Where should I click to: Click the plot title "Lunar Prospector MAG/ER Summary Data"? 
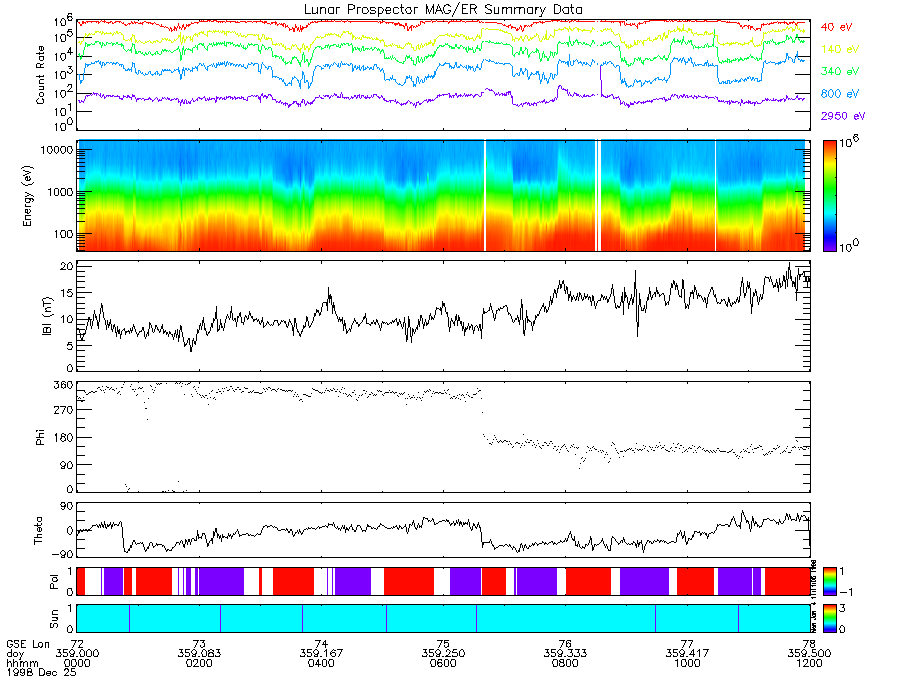point(443,9)
